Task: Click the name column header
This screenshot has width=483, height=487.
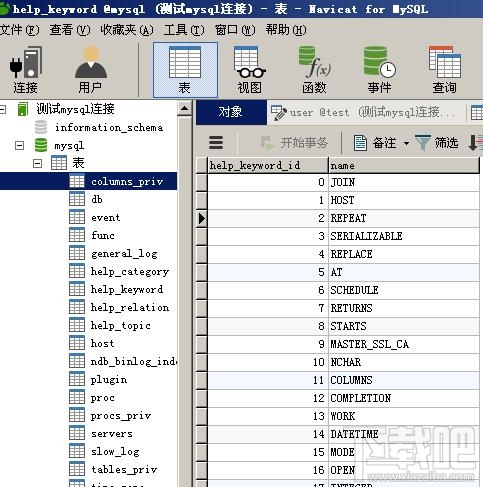Action: [x=404, y=165]
